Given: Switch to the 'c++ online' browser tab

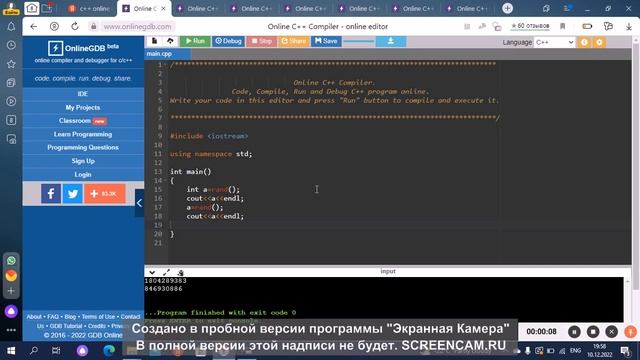Looking at the screenshot, I should (x=89, y=8).
